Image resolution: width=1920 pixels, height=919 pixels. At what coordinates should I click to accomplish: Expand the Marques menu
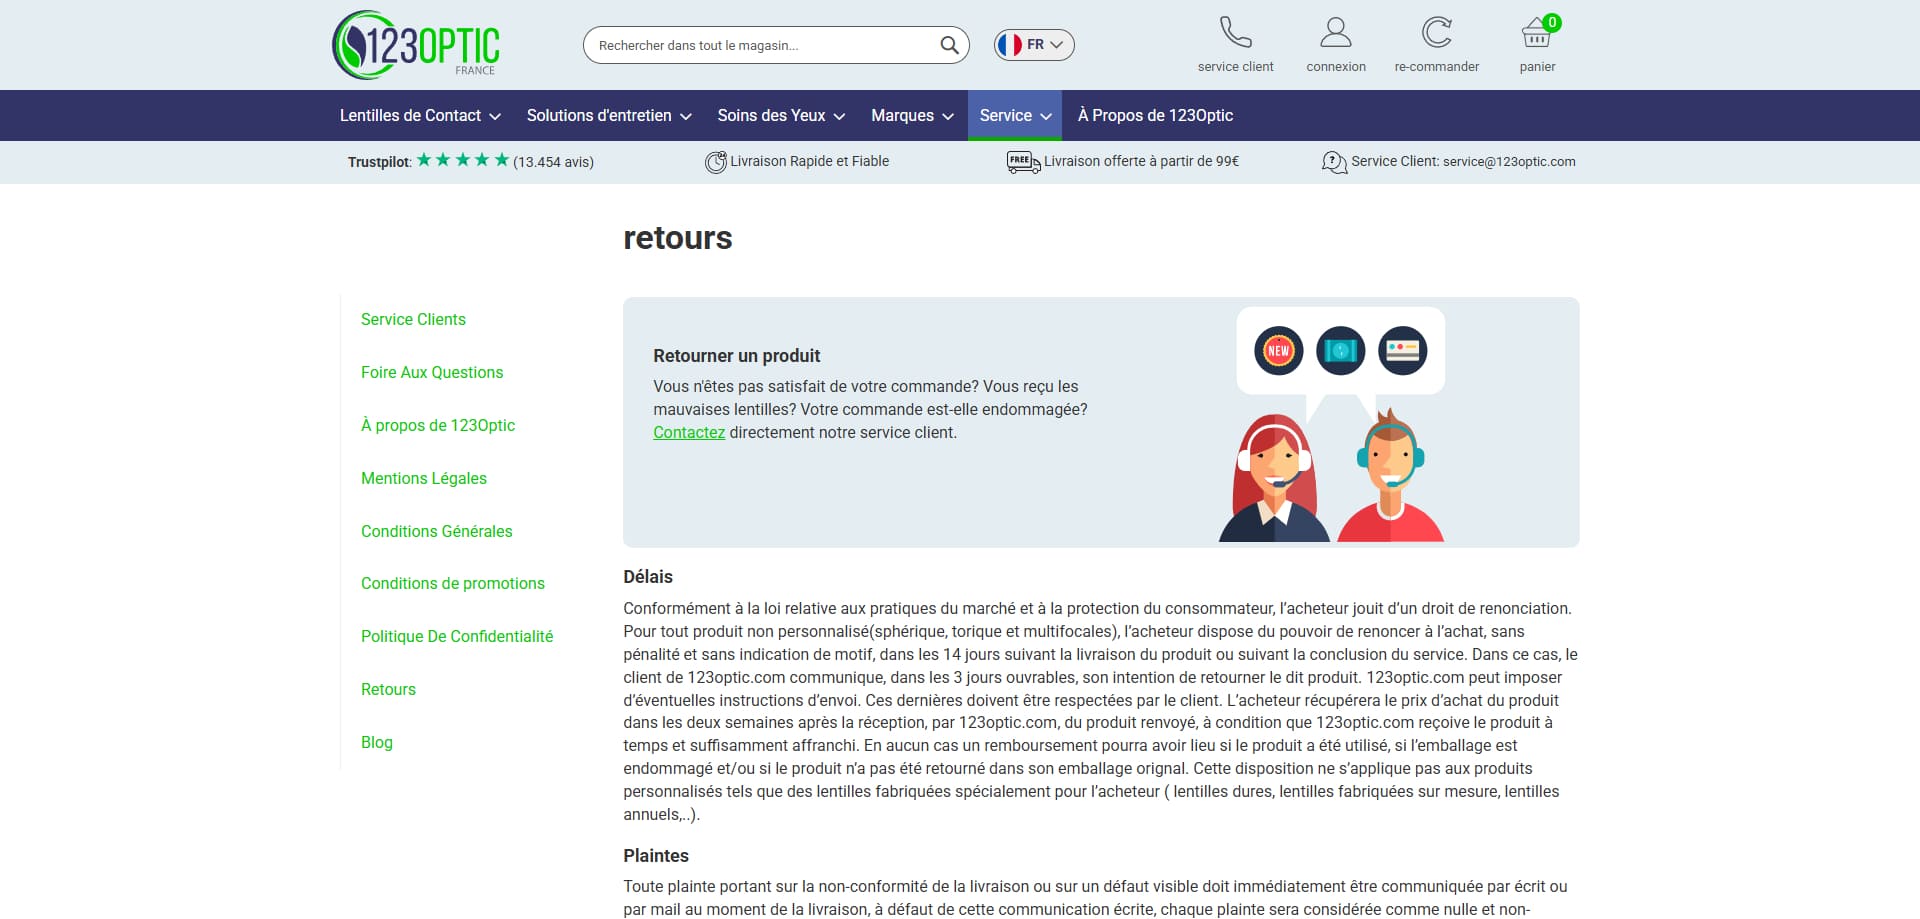pos(912,116)
